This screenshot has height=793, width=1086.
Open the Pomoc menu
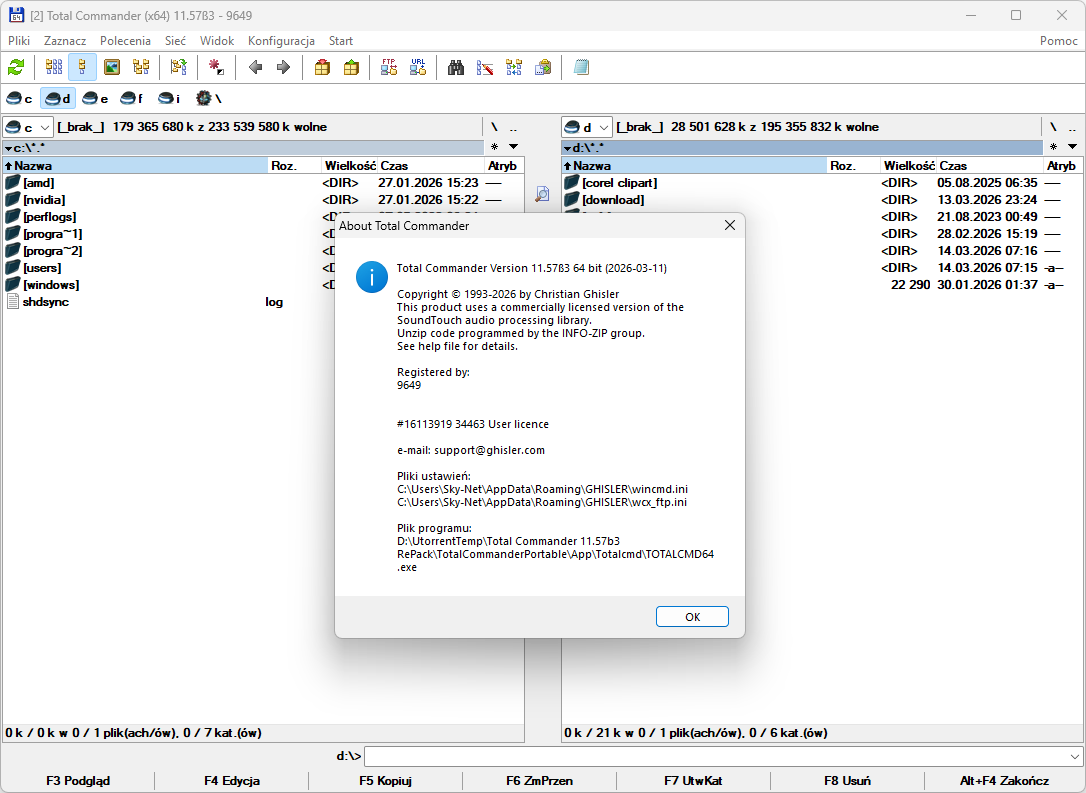point(1058,41)
